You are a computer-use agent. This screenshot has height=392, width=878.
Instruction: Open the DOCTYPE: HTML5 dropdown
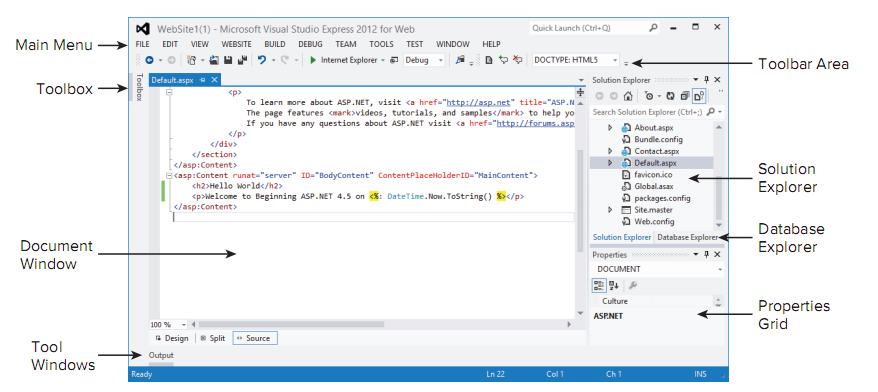coord(576,60)
